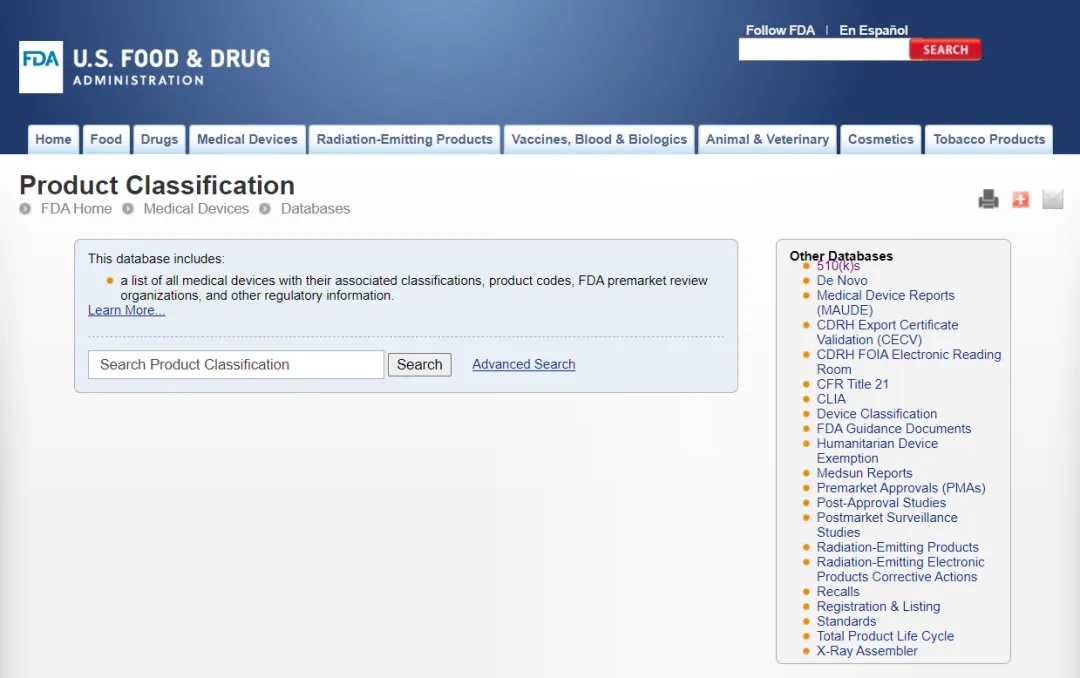The image size is (1080, 678).
Task: Click the printer icon to print page
Action: (988, 199)
